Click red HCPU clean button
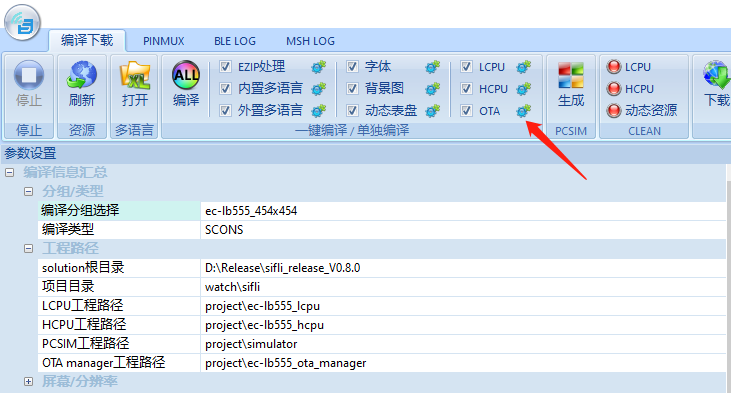The image size is (731, 393). pyautogui.click(x=614, y=89)
